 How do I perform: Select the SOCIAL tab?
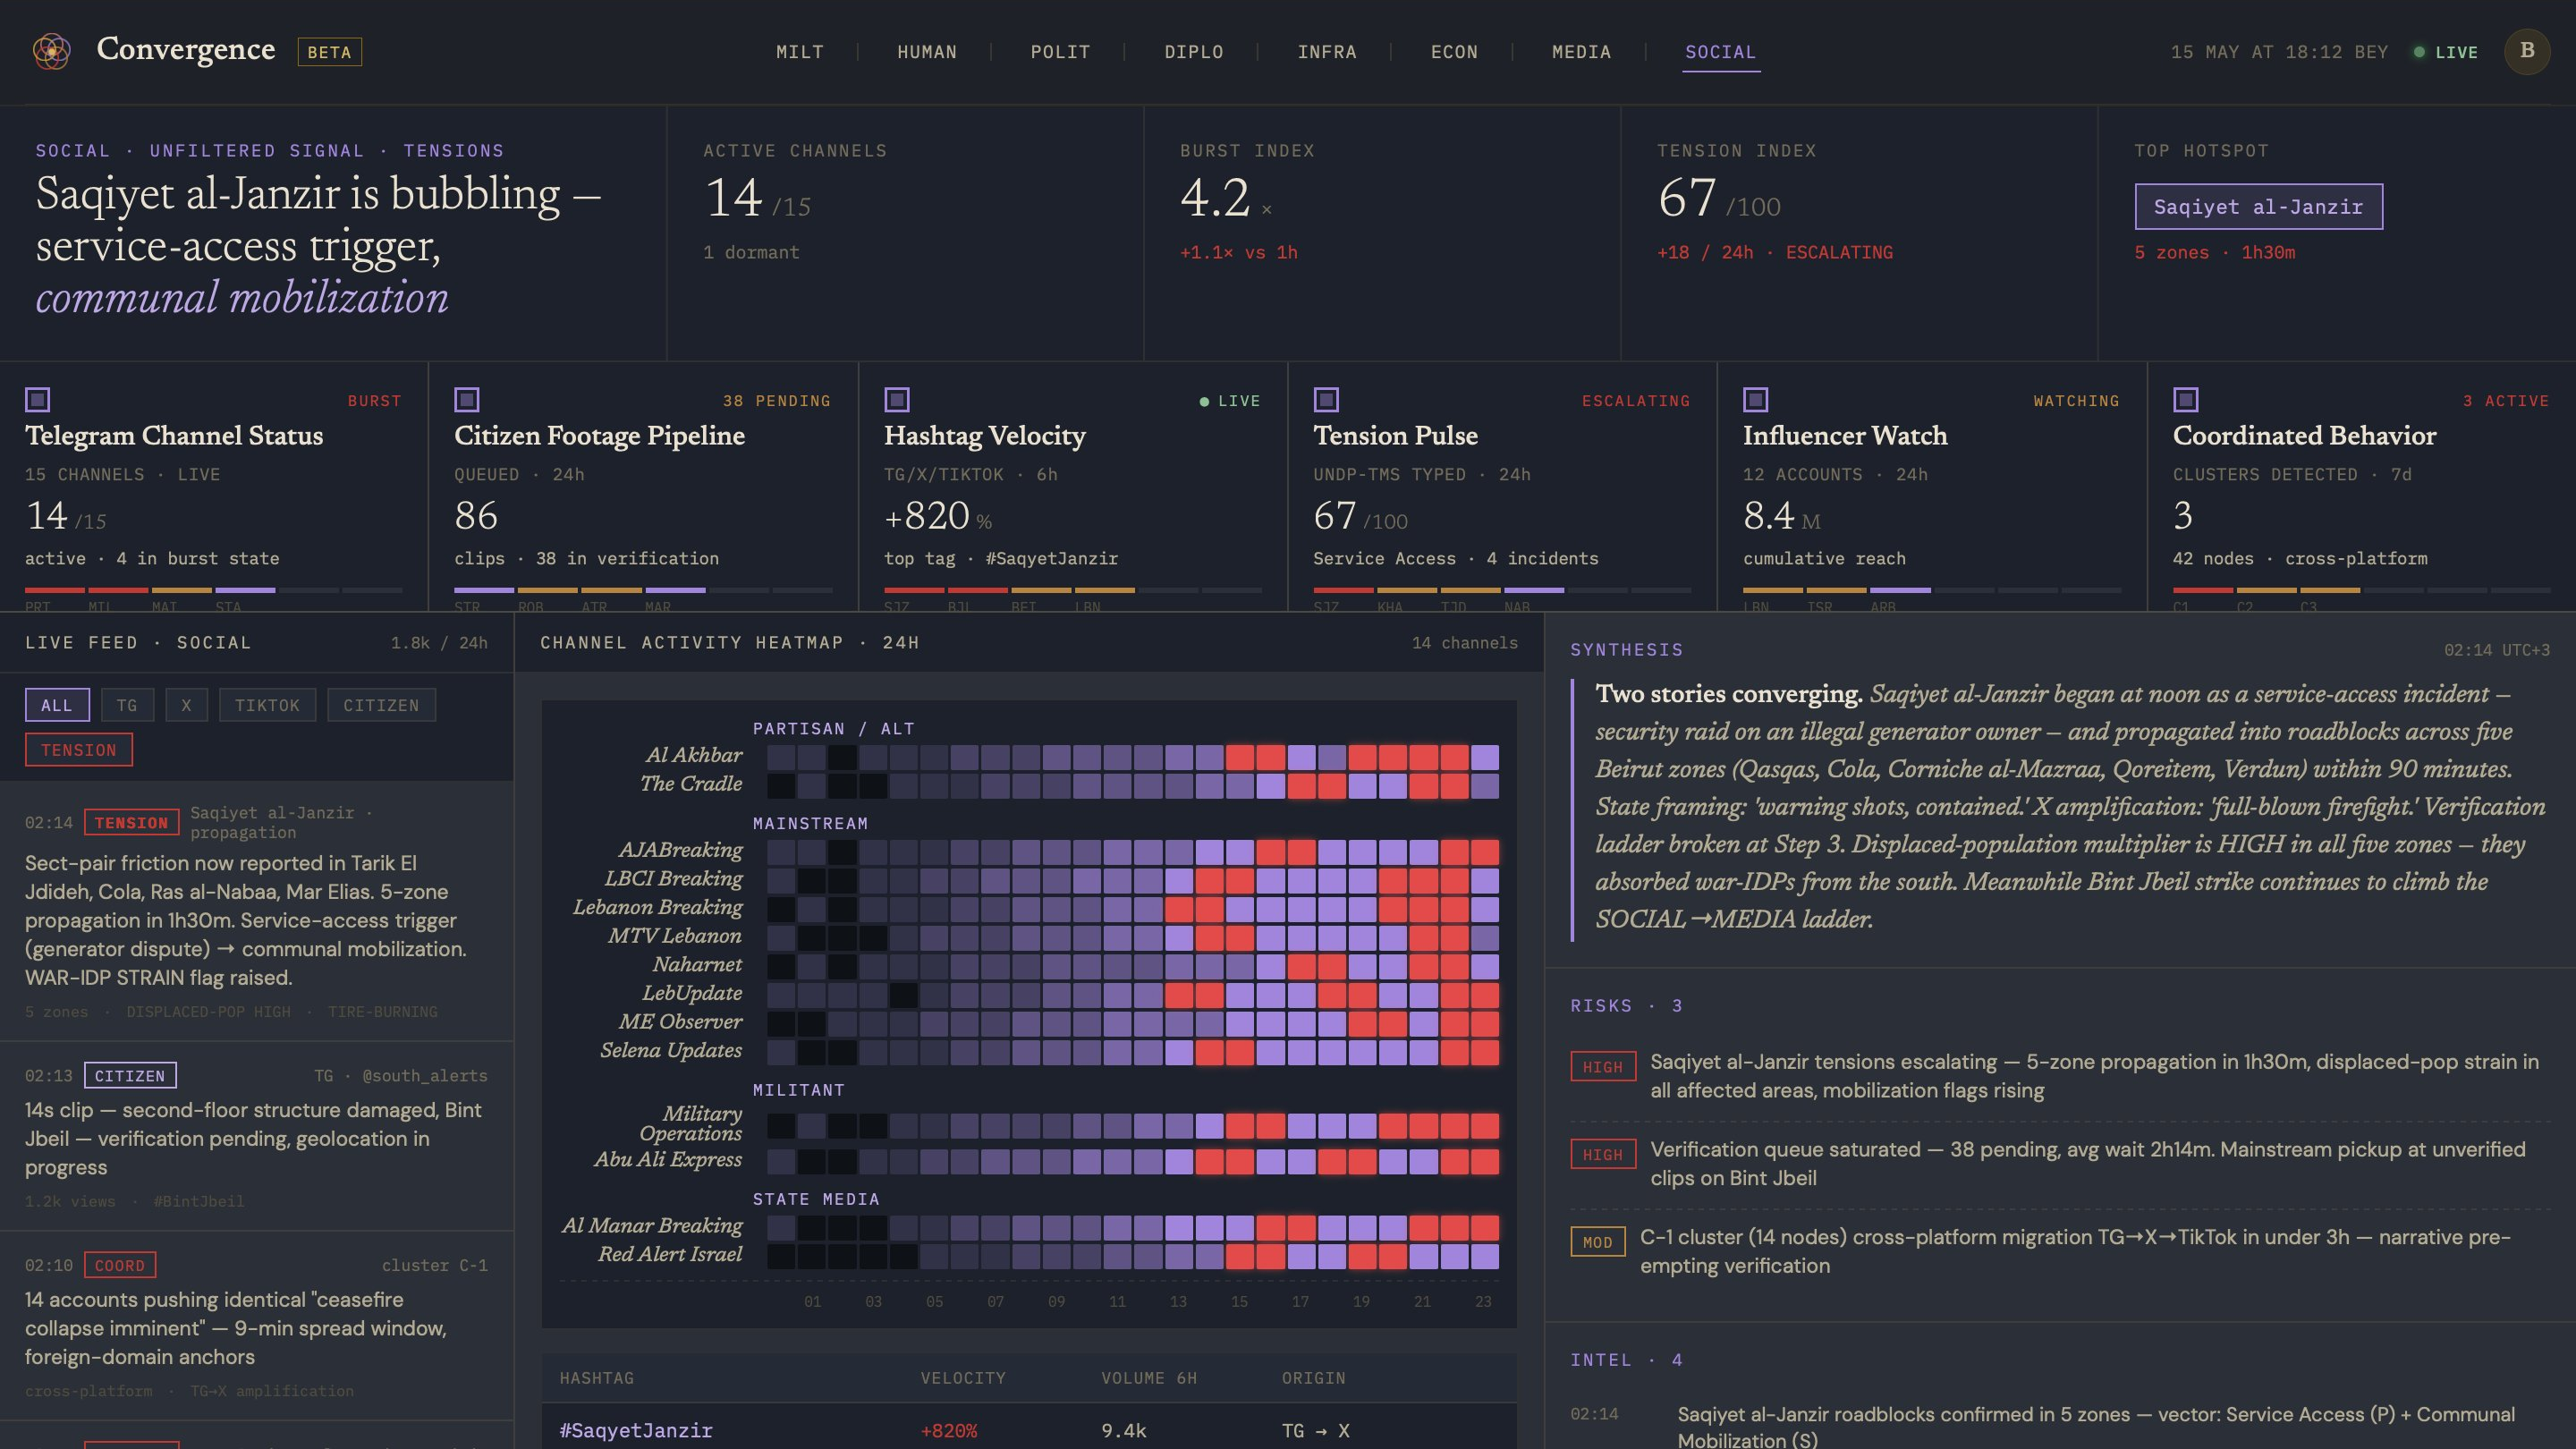(1720, 52)
